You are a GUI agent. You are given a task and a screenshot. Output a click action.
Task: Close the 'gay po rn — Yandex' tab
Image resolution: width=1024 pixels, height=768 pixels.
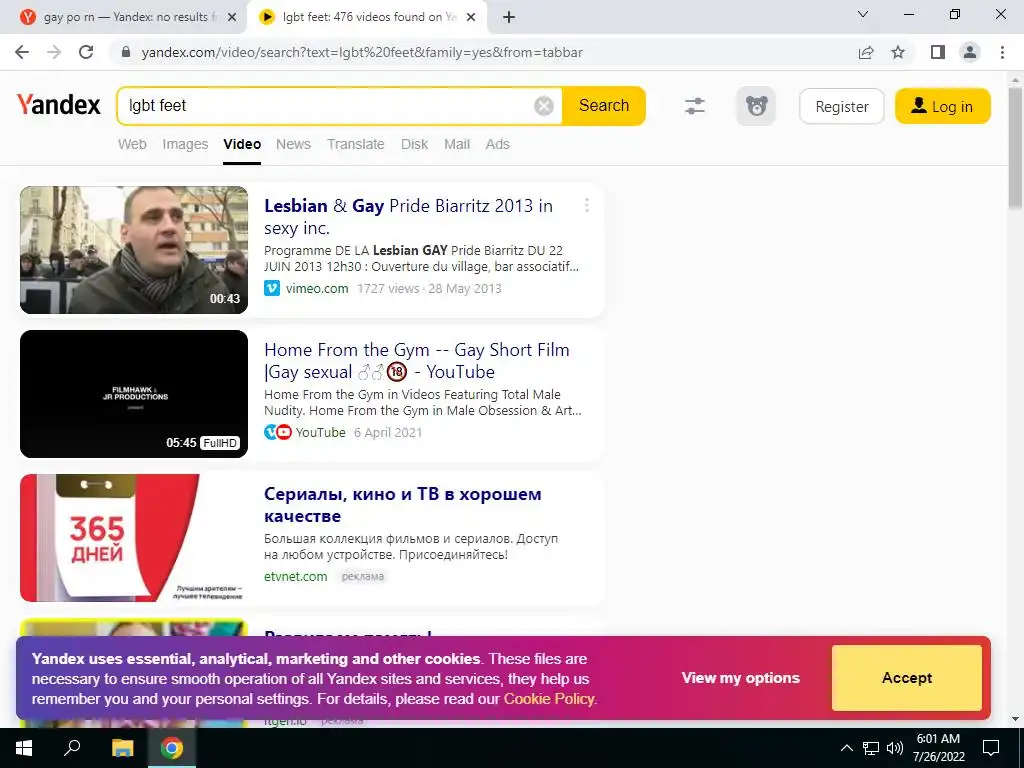(x=232, y=17)
